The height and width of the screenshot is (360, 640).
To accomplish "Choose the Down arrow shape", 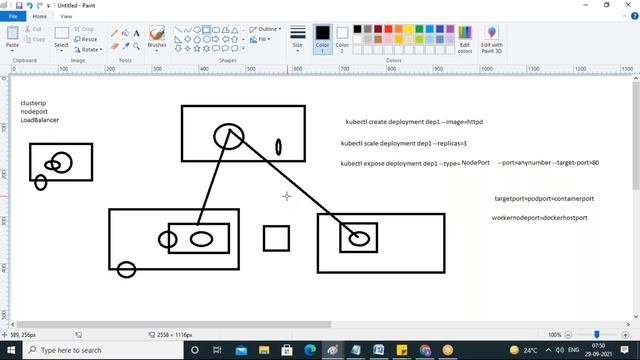I will coord(178,49).
